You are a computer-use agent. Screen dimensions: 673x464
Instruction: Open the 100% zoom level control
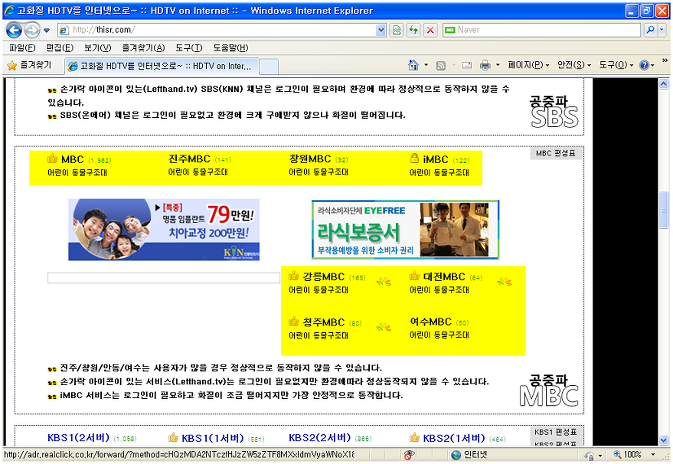(634, 455)
